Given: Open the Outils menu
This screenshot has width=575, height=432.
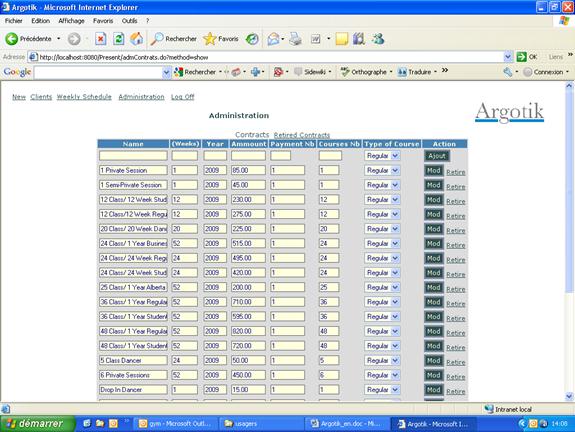Looking at the screenshot, I should (x=129, y=21).
